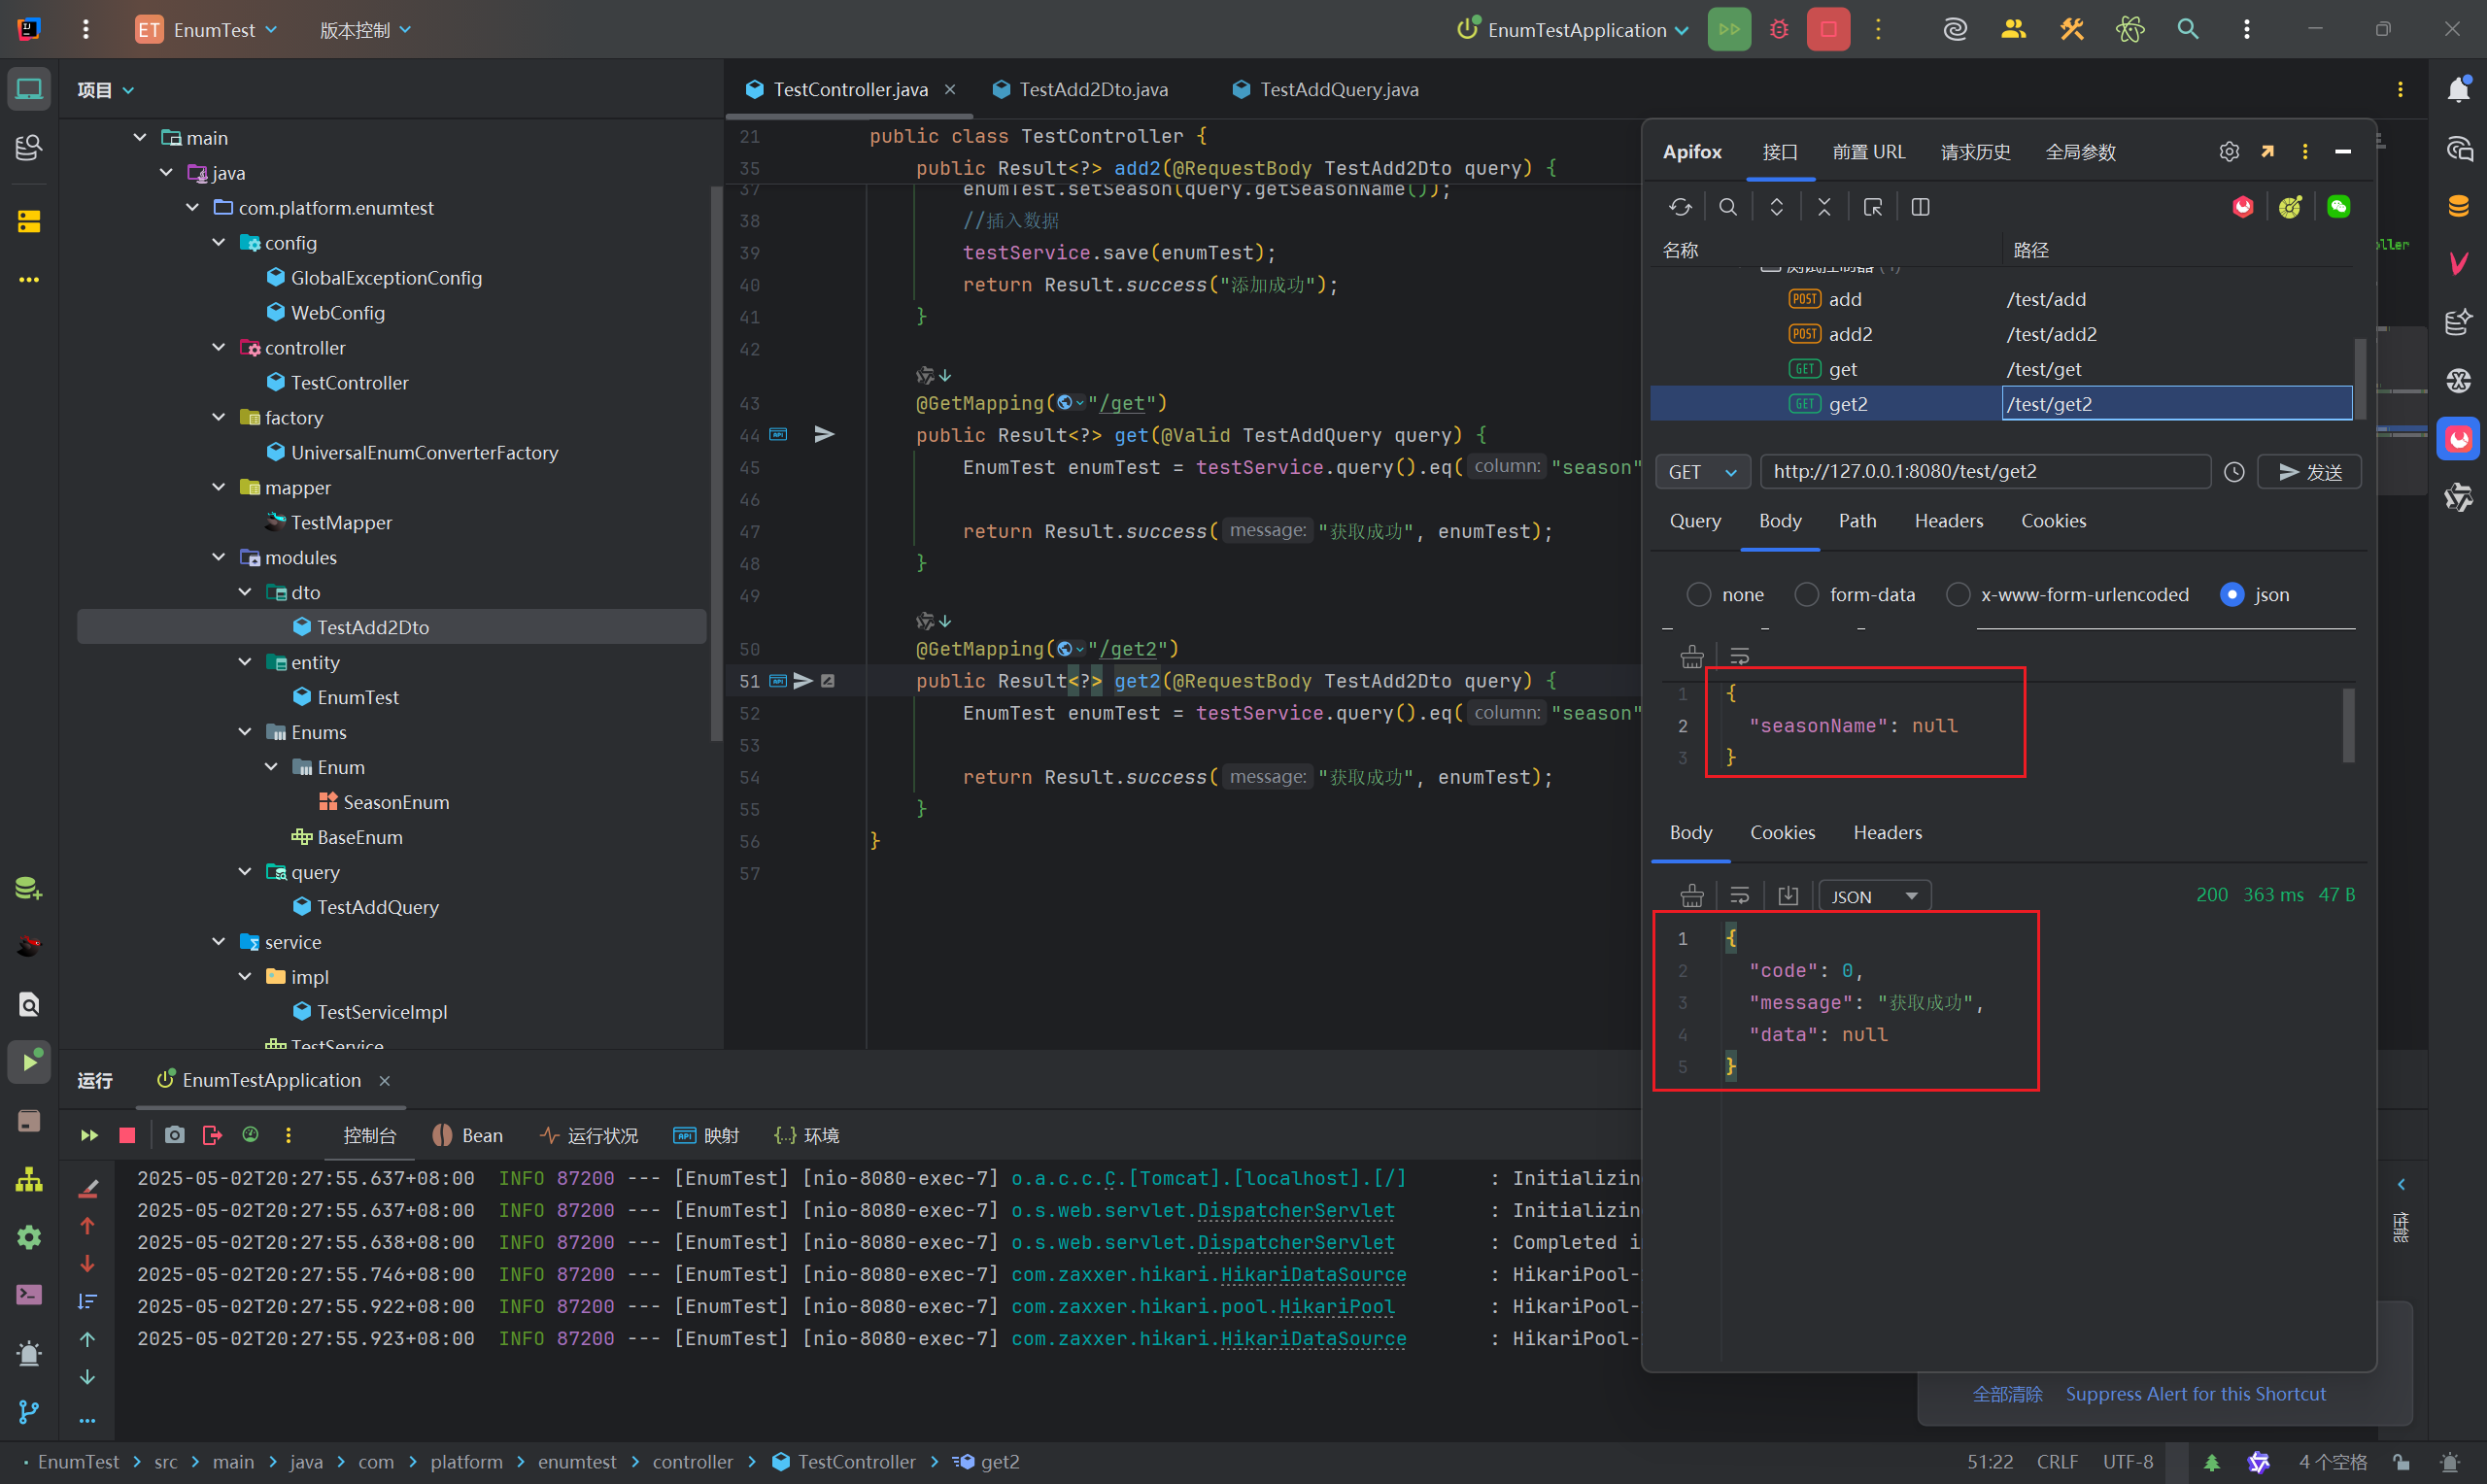Click the request URL input field
This screenshot has width=2487, height=1484.
(1984, 472)
